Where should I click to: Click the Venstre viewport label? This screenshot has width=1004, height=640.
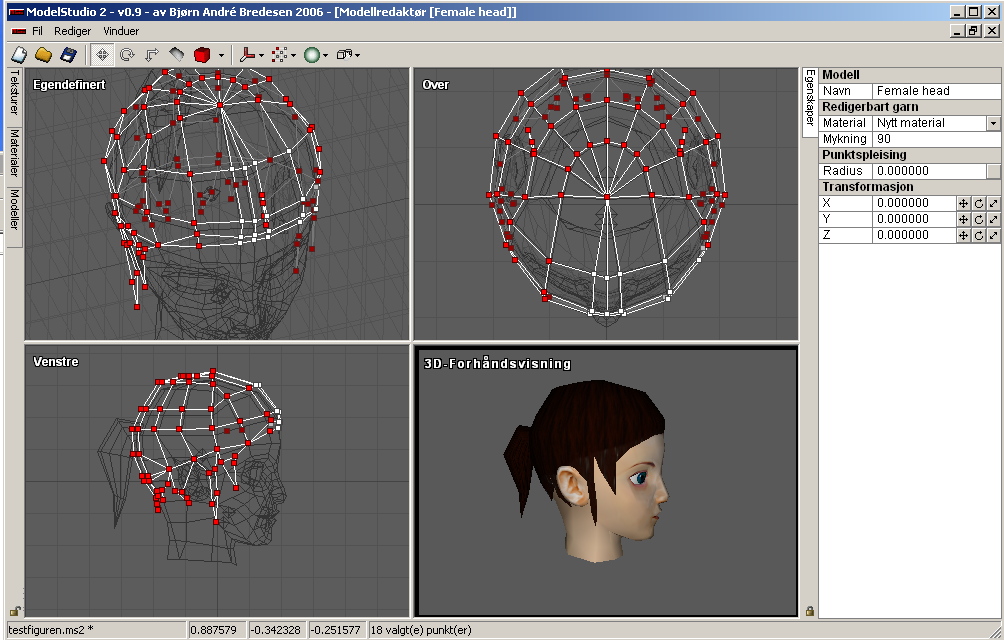pyautogui.click(x=56, y=362)
